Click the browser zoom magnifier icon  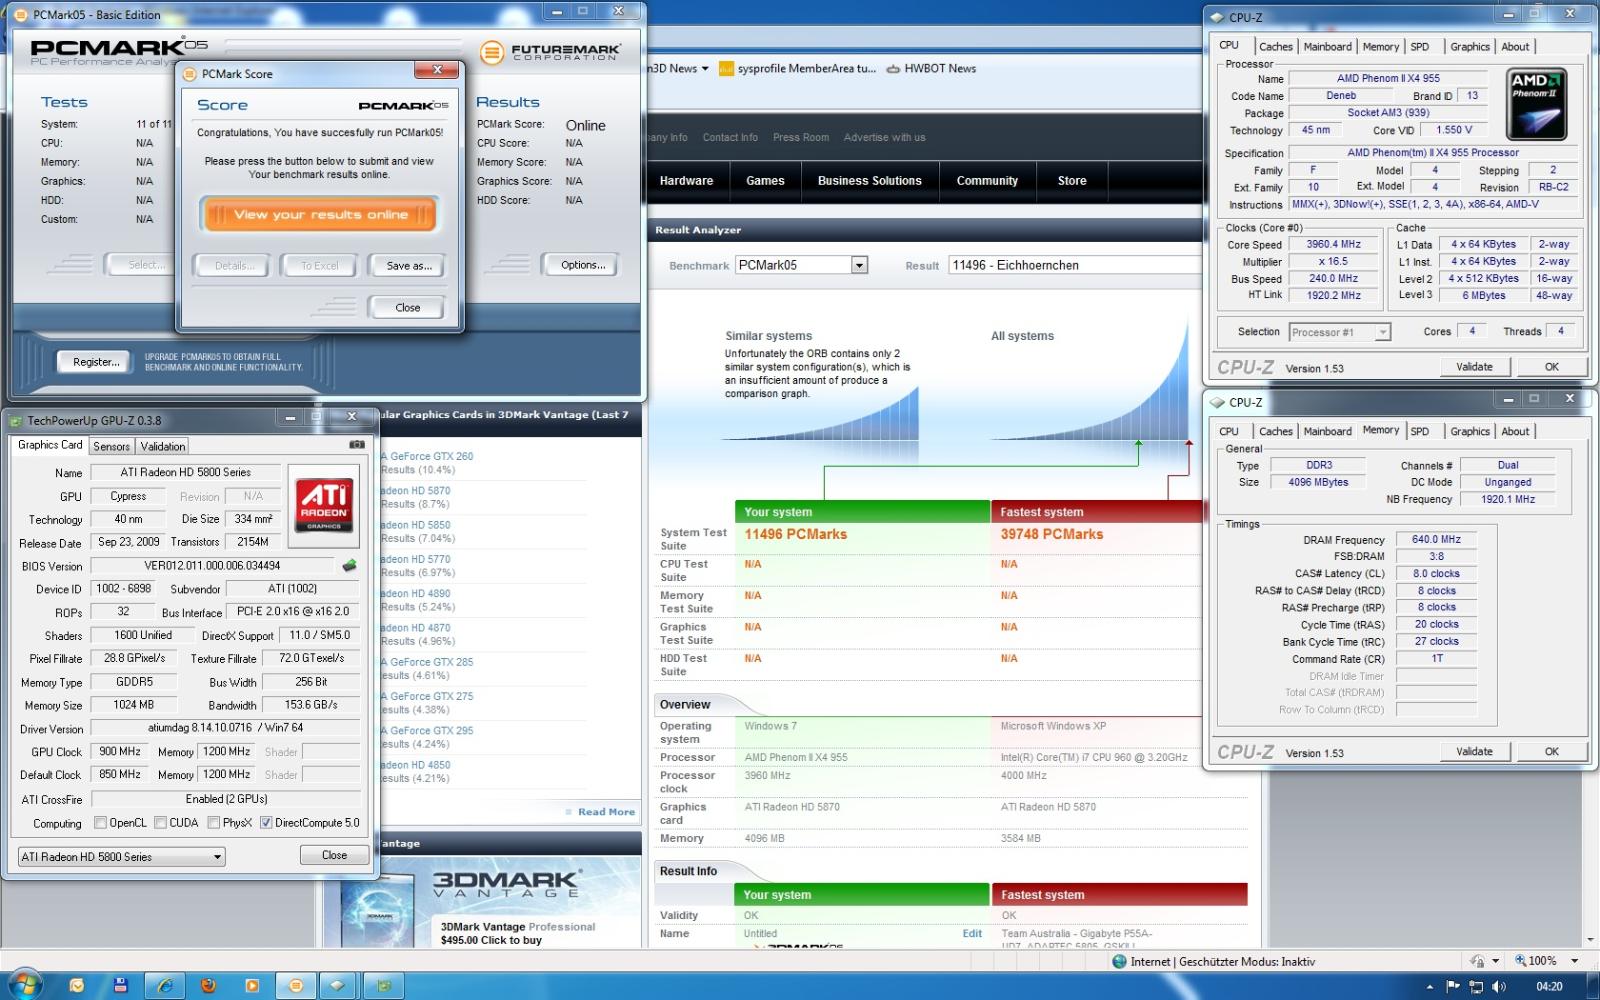pos(1521,960)
